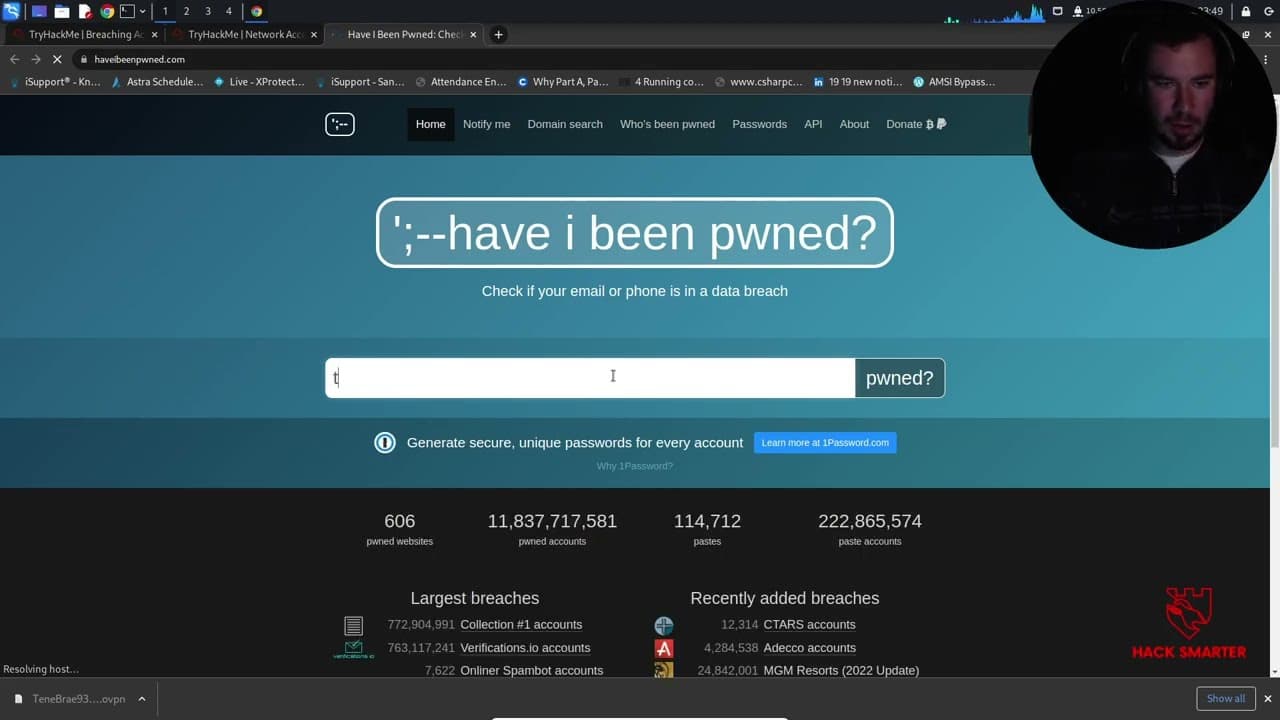The width and height of the screenshot is (1280, 720).
Task: Open Who's been pwned page
Action: 667,124
